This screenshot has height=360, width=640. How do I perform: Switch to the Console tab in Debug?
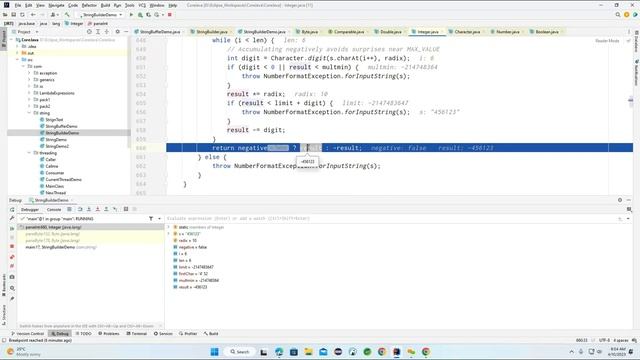pyautogui.click(x=54, y=209)
